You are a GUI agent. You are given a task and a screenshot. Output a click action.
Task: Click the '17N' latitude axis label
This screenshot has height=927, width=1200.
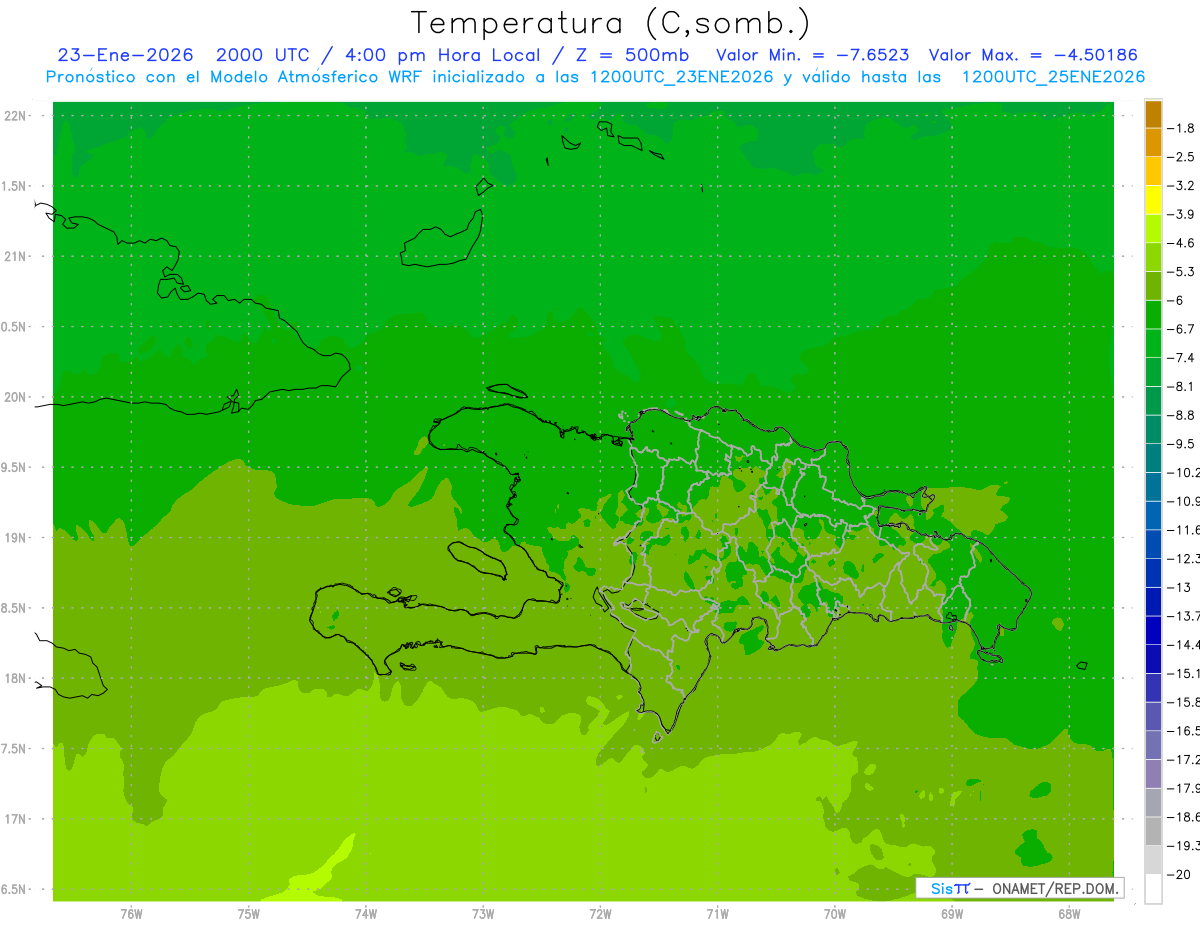click(x=17, y=819)
